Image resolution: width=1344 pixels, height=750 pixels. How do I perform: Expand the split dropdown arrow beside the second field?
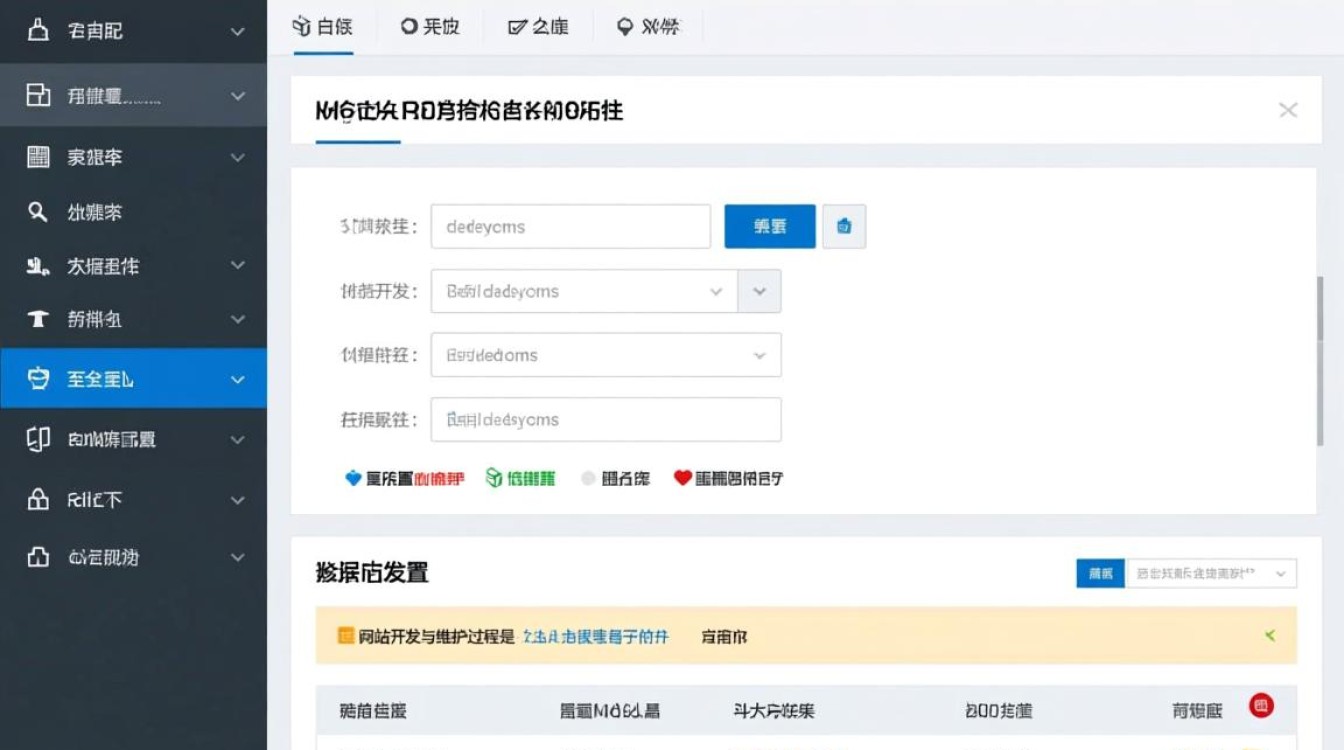(x=759, y=291)
